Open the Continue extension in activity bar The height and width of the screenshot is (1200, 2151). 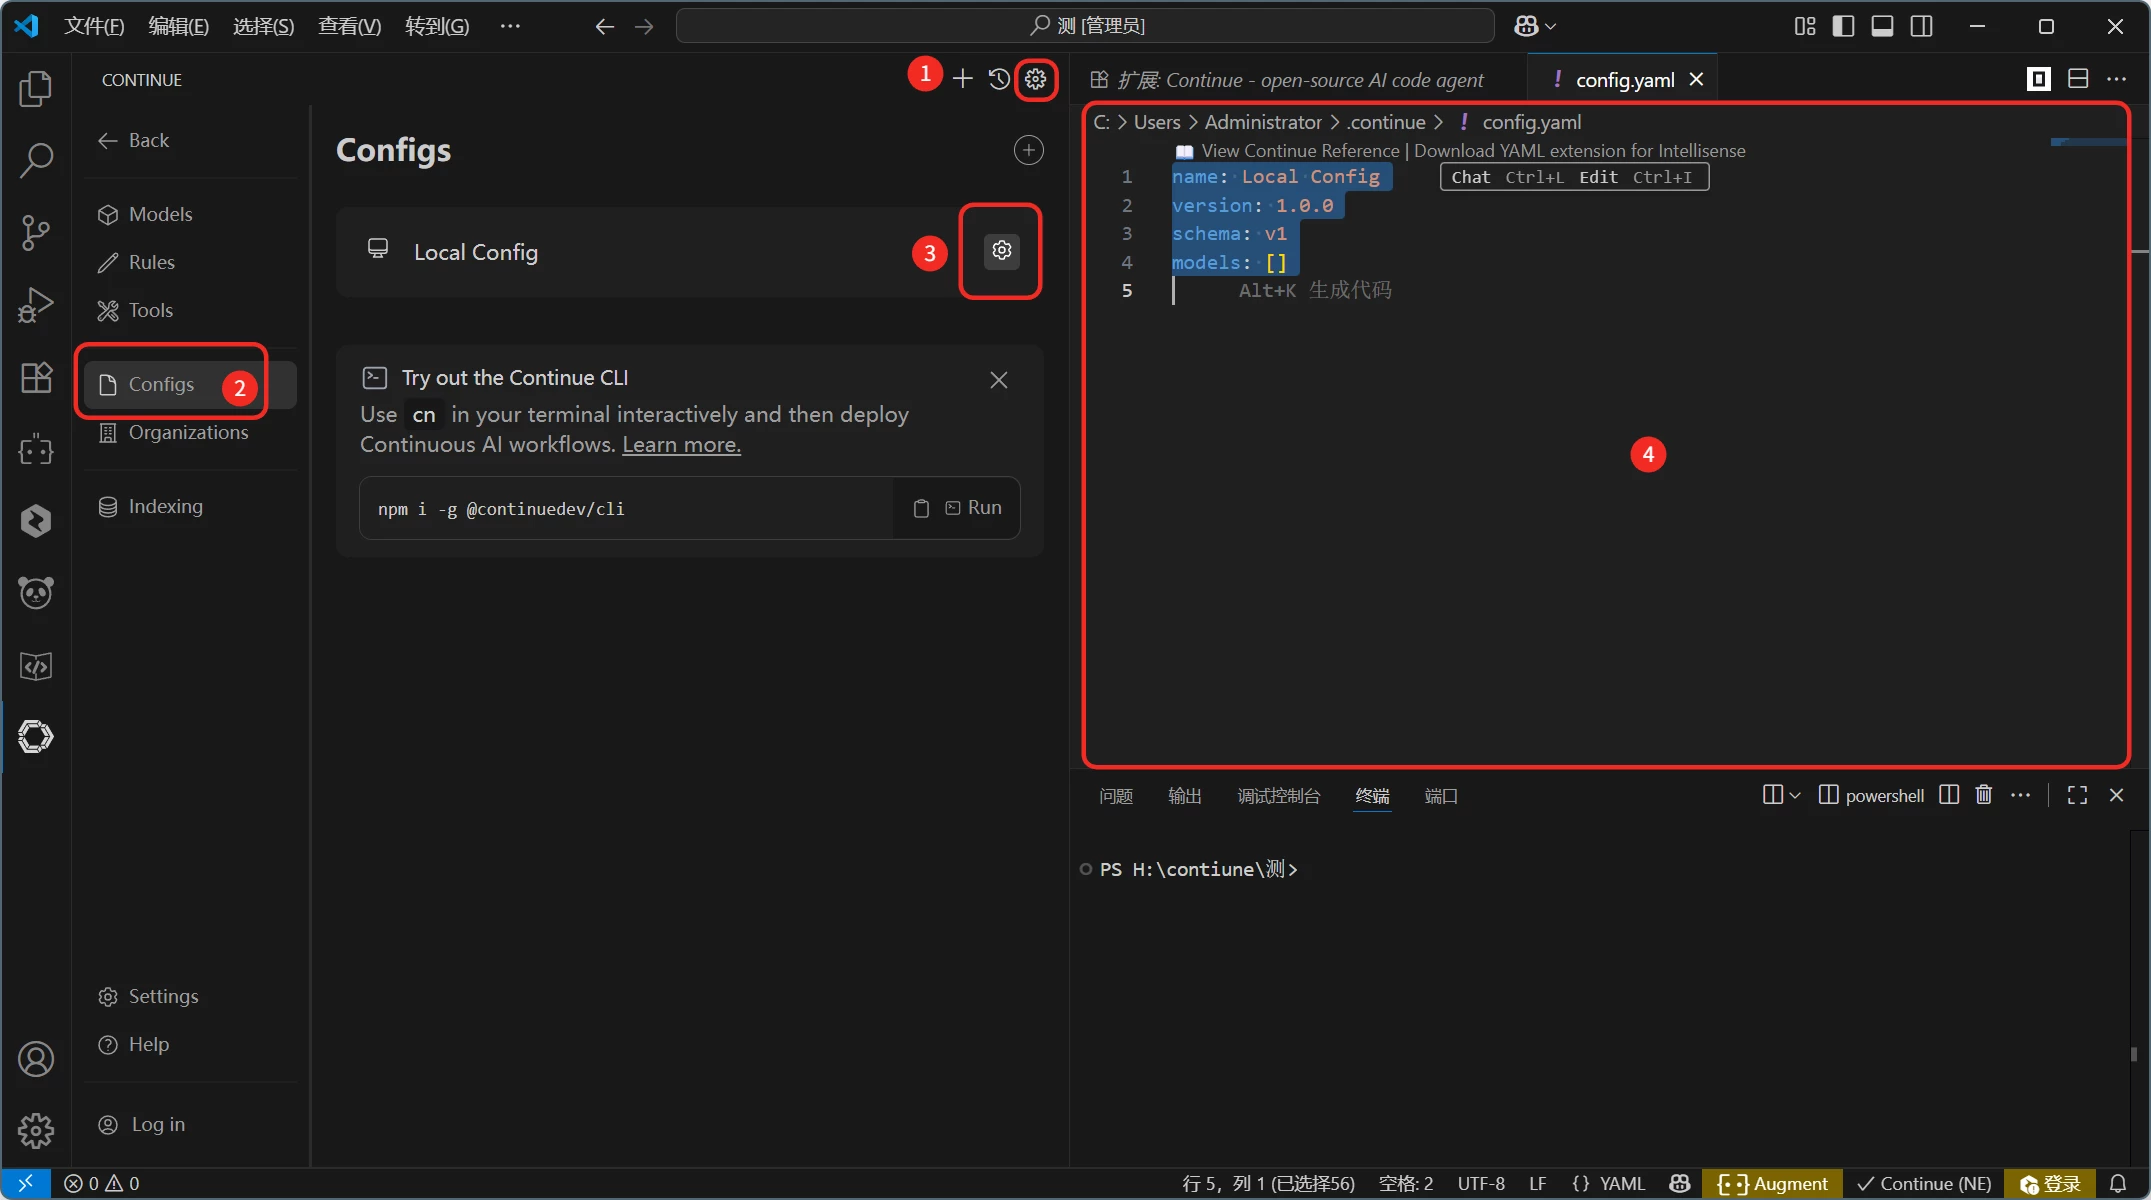36,737
